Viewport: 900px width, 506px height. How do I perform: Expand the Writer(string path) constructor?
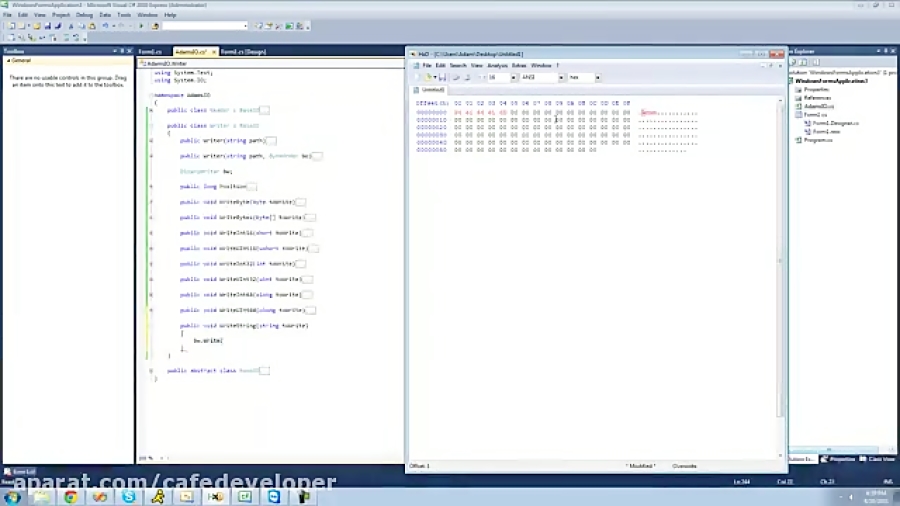point(151,141)
